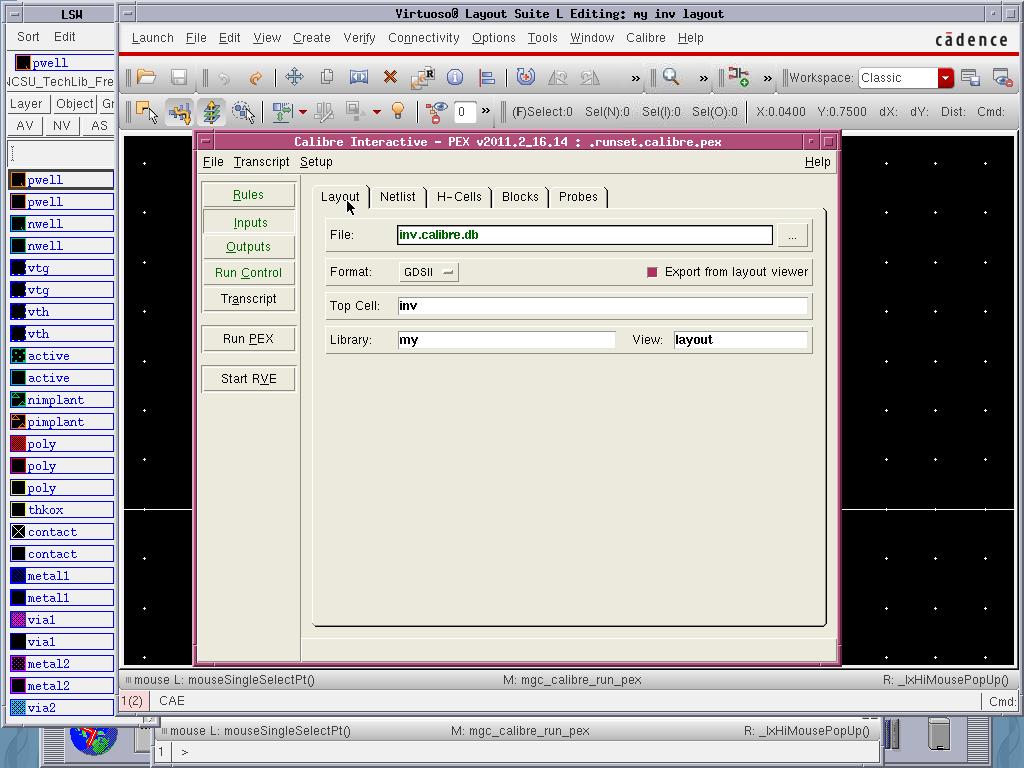
Task: Switch to the Probes tab
Action: pyautogui.click(x=578, y=197)
